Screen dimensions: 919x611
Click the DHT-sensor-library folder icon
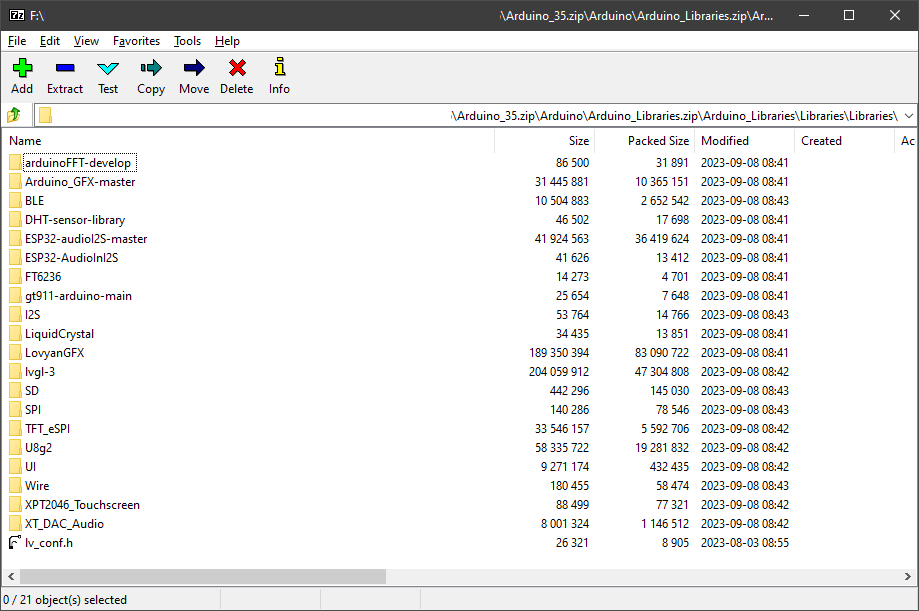click(x=15, y=220)
